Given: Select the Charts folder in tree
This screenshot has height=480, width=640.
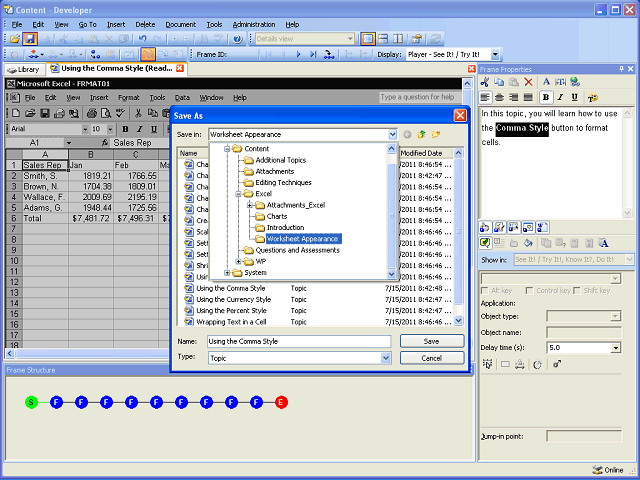Looking at the screenshot, I should coord(277,216).
